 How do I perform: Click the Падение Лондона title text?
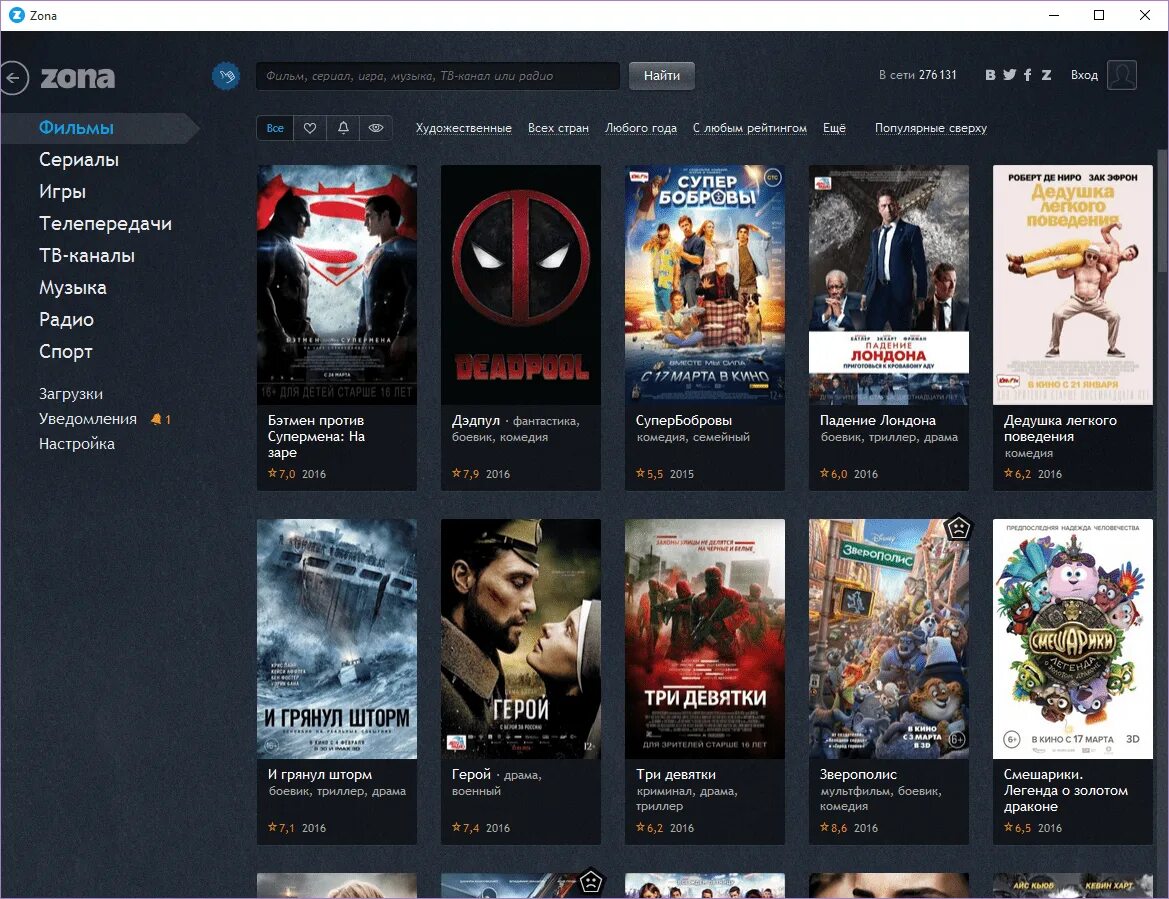pos(877,420)
